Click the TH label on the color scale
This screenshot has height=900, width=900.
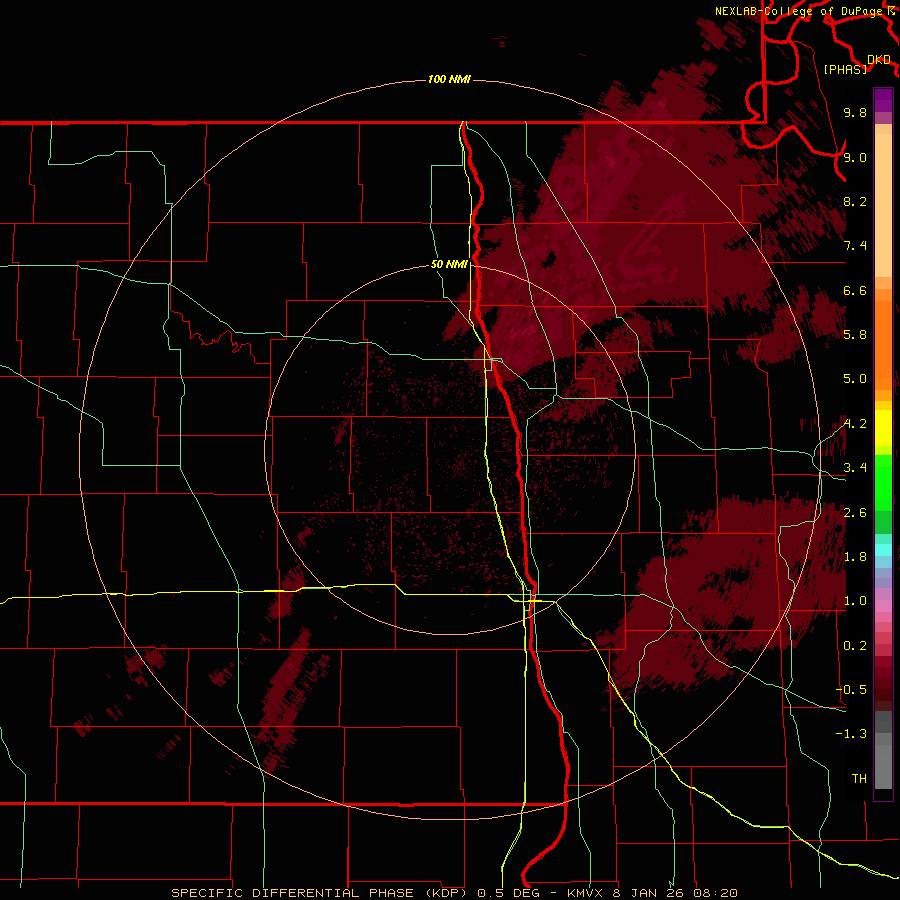click(x=859, y=779)
